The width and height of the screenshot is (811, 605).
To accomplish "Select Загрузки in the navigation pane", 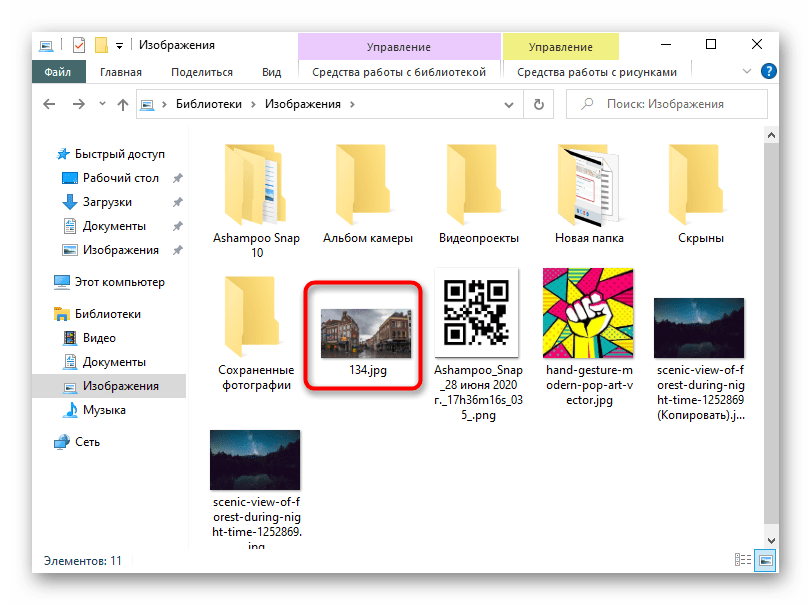I will [x=106, y=202].
